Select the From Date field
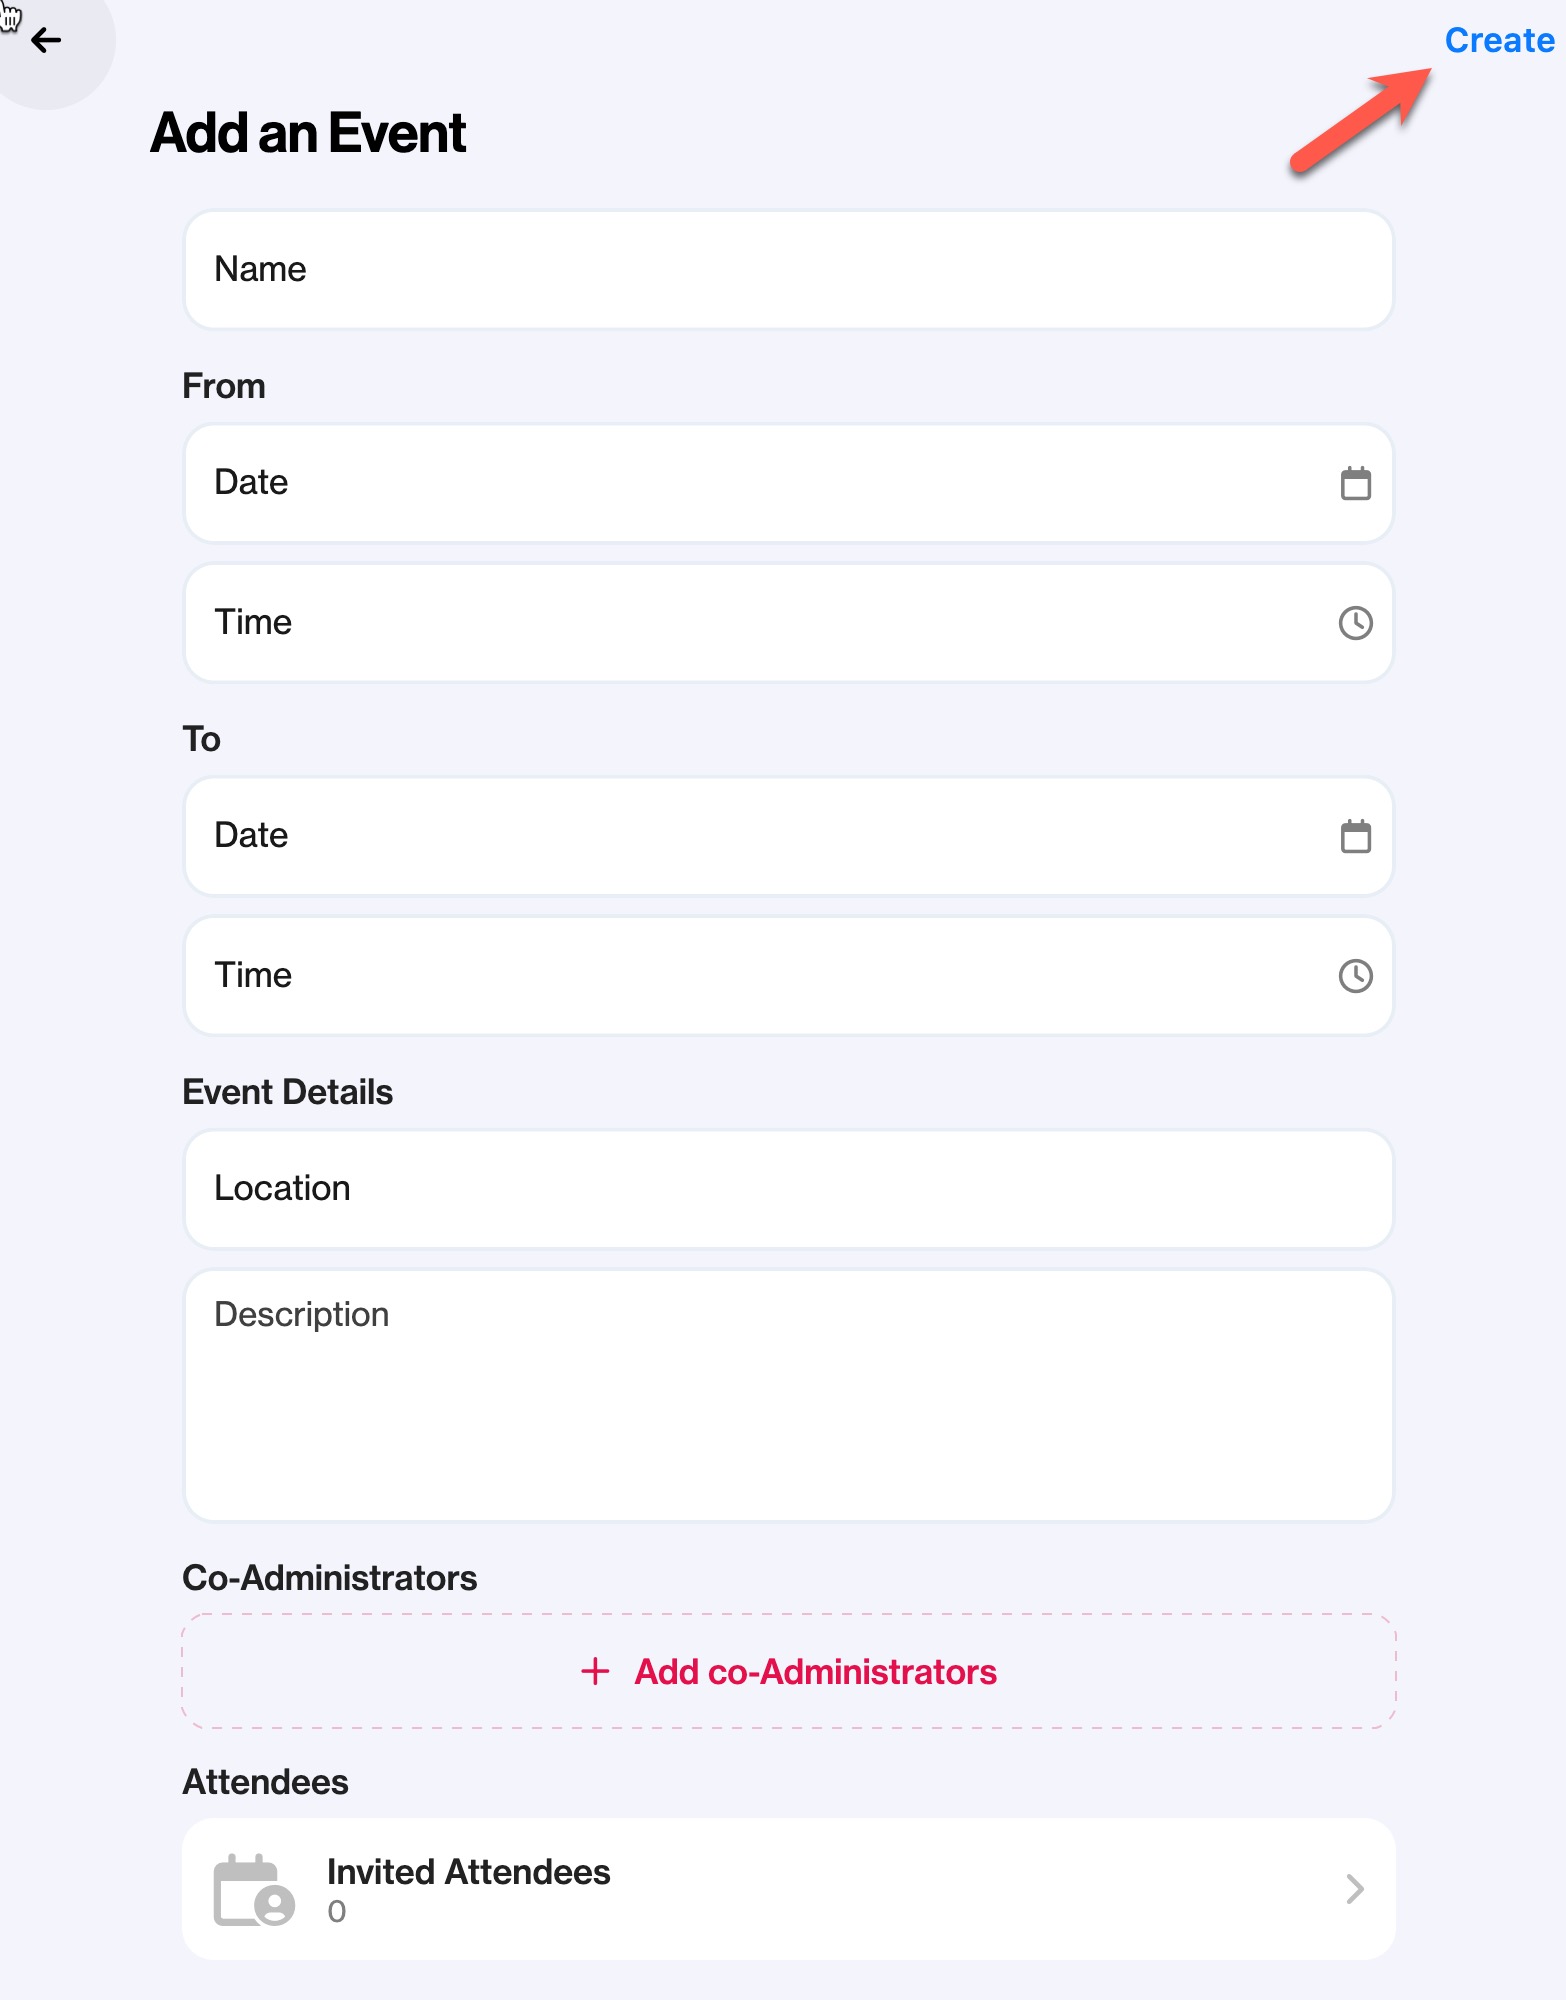 tap(789, 483)
